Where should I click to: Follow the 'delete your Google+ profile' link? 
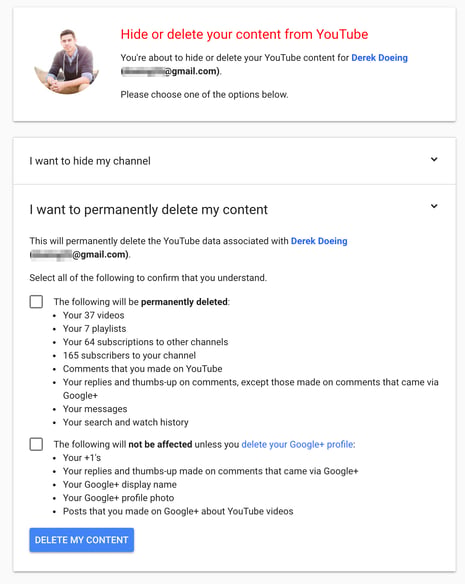tap(297, 444)
